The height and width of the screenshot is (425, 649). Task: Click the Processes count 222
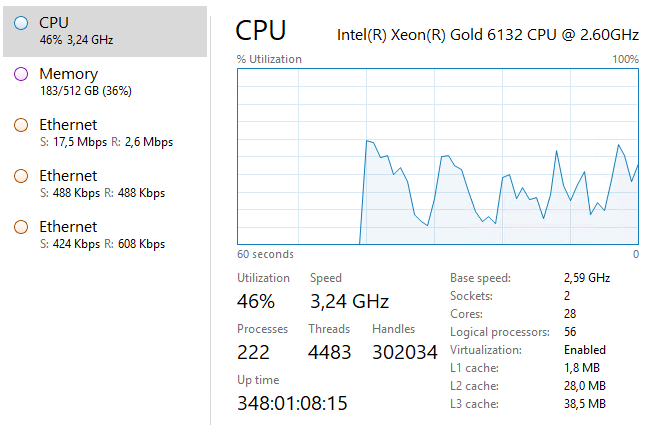pos(253,352)
